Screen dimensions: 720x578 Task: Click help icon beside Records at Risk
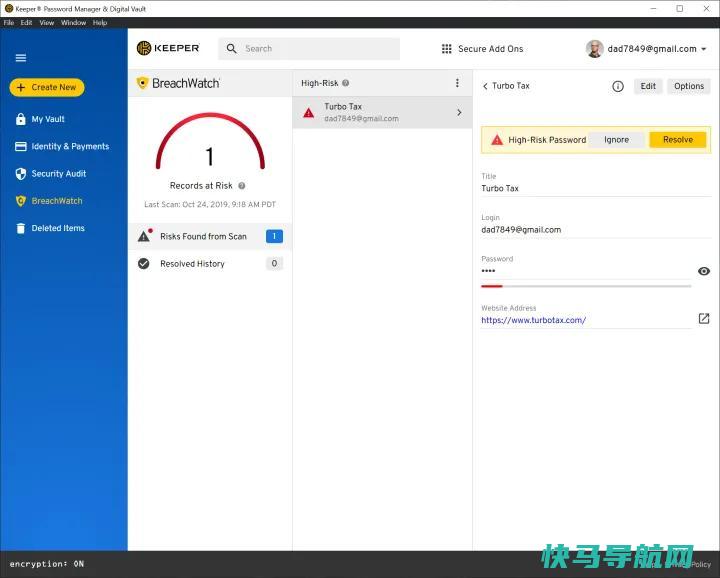[x=242, y=186]
